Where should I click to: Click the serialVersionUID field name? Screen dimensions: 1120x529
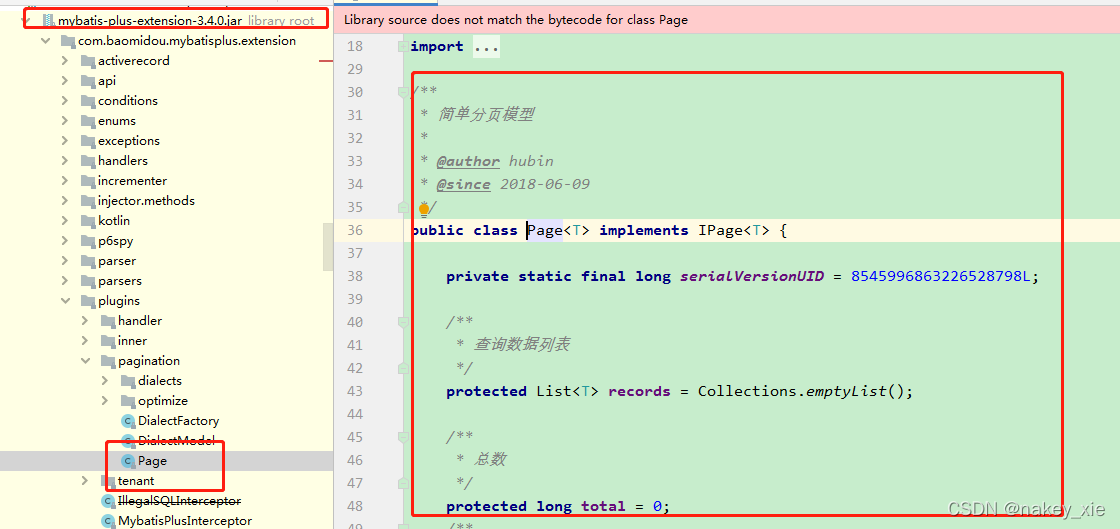752,276
